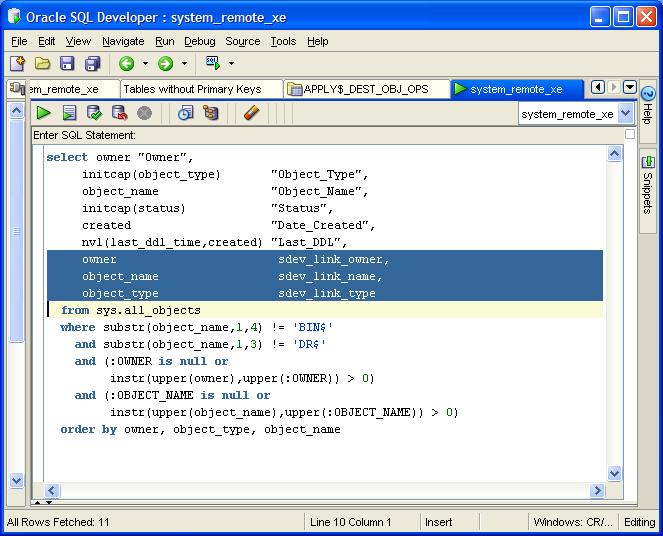Click the Open folder icon
This screenshot has height=536, width=663.
pyautogui.click(x=42, y=64)
